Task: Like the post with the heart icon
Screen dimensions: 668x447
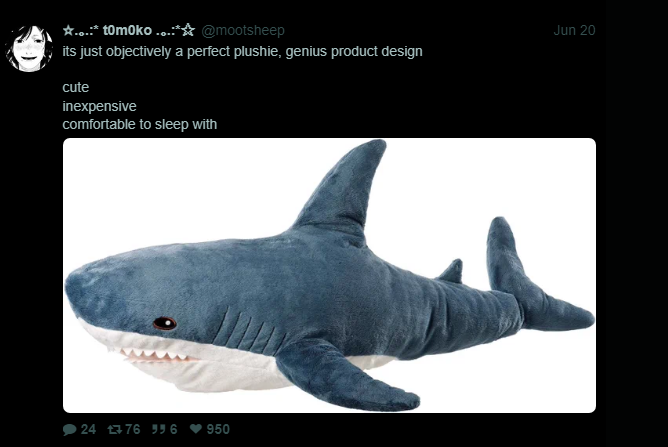Action: (196, 429)
